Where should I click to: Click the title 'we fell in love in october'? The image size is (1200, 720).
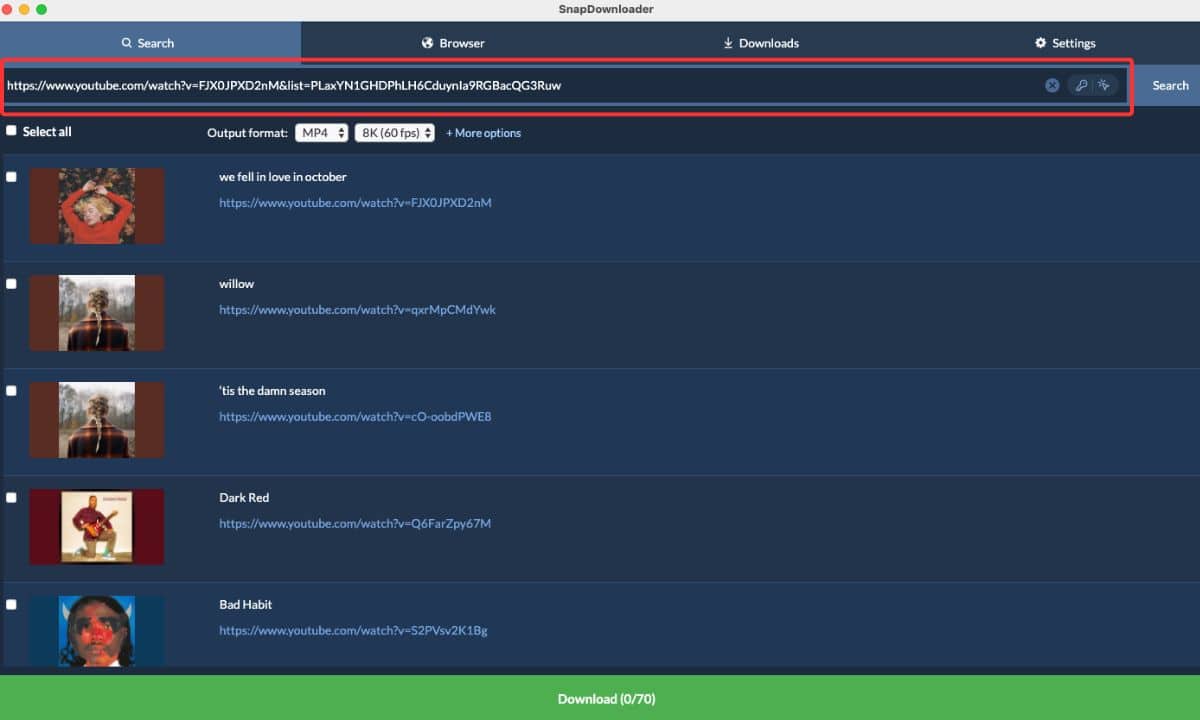(x=283, y=177)
